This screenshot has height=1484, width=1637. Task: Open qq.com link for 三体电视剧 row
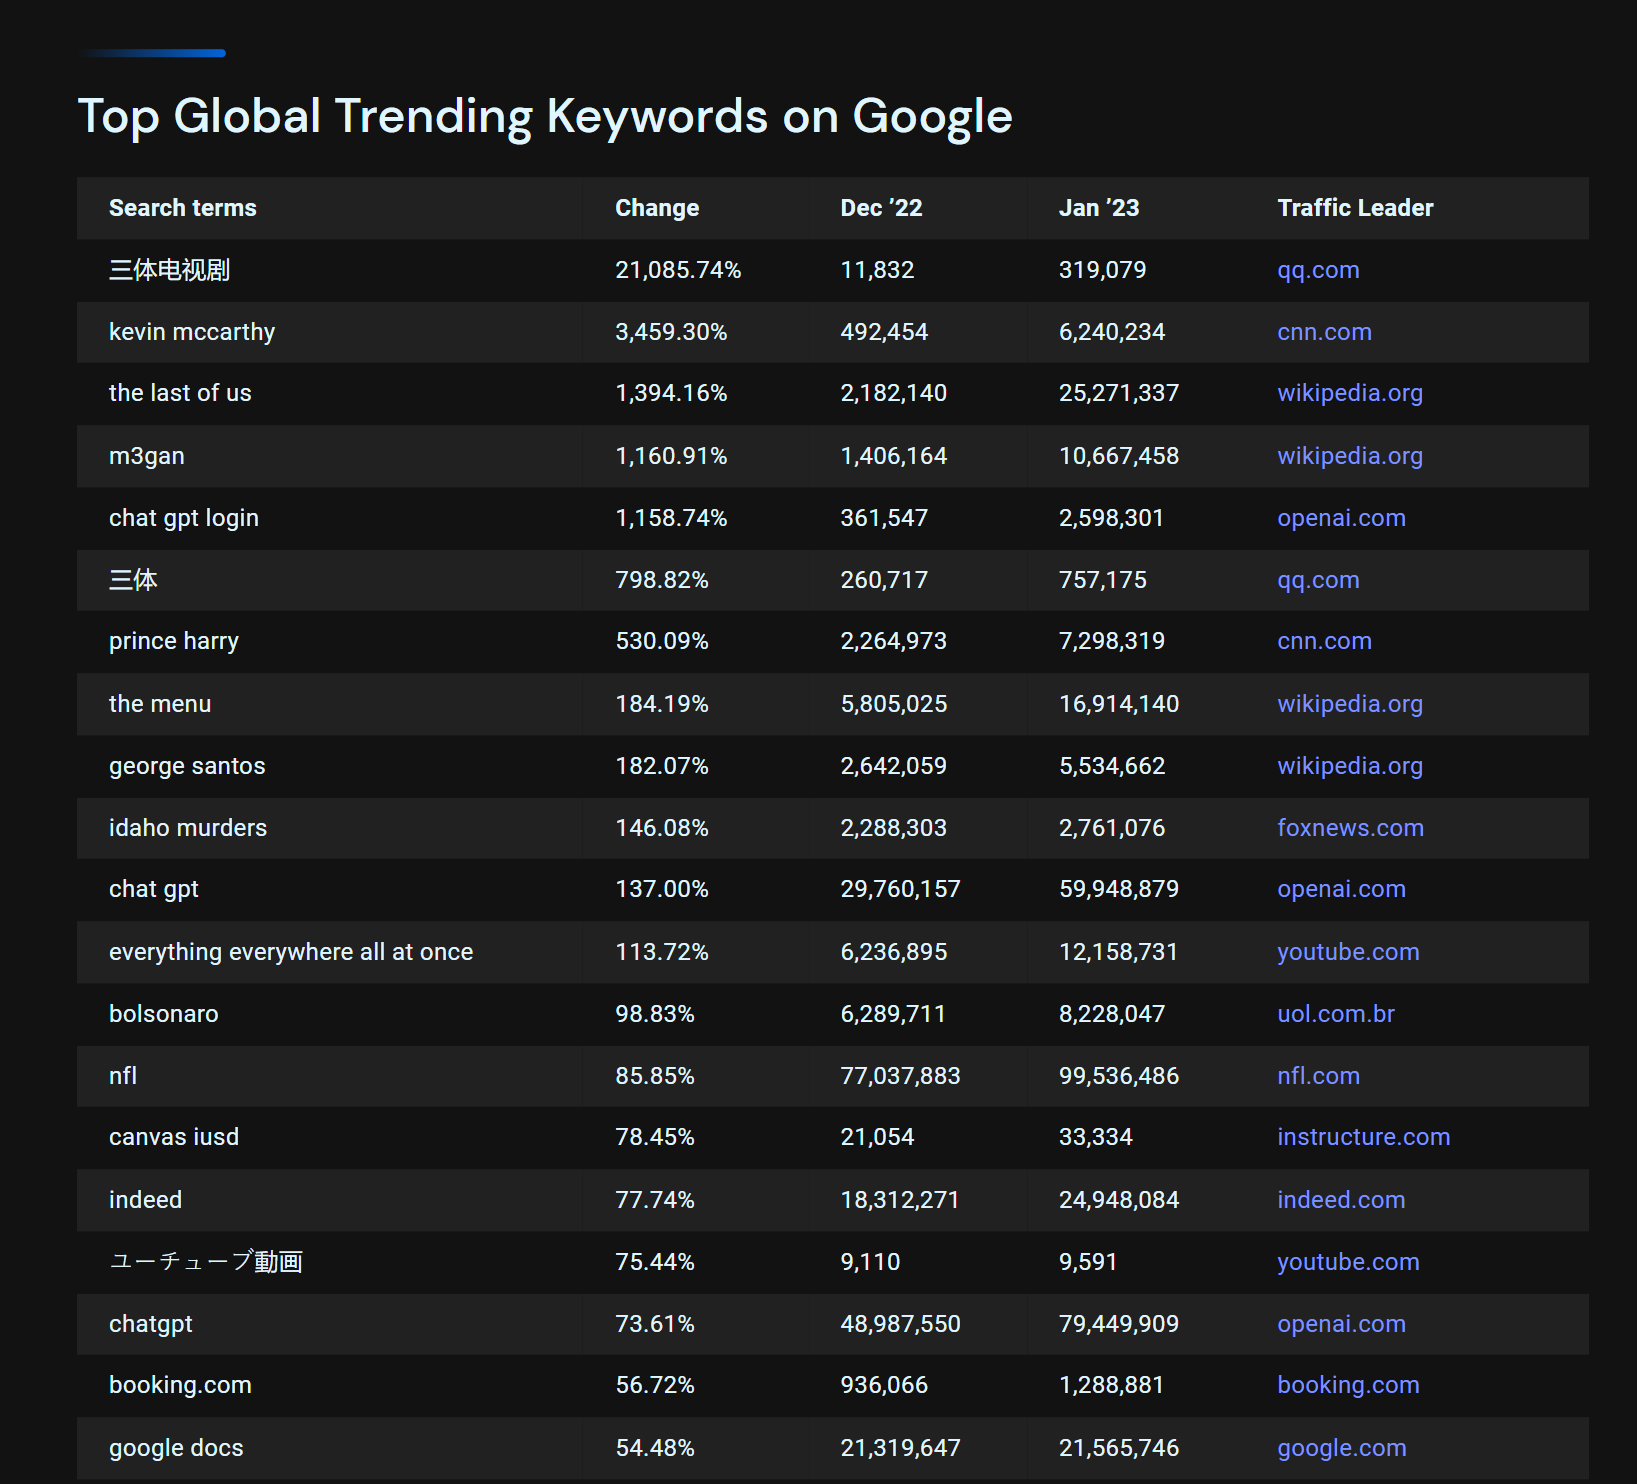[1318, 270]
